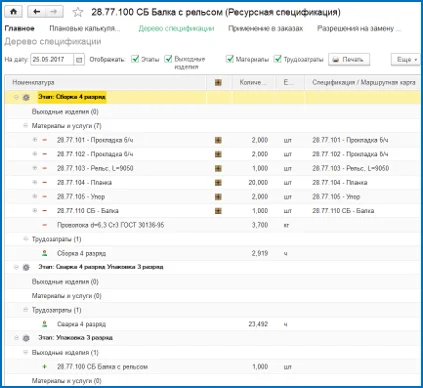Click the specification icon in 28.77.102 row
This screenshot has height=388, width=423.
[218, 154]
